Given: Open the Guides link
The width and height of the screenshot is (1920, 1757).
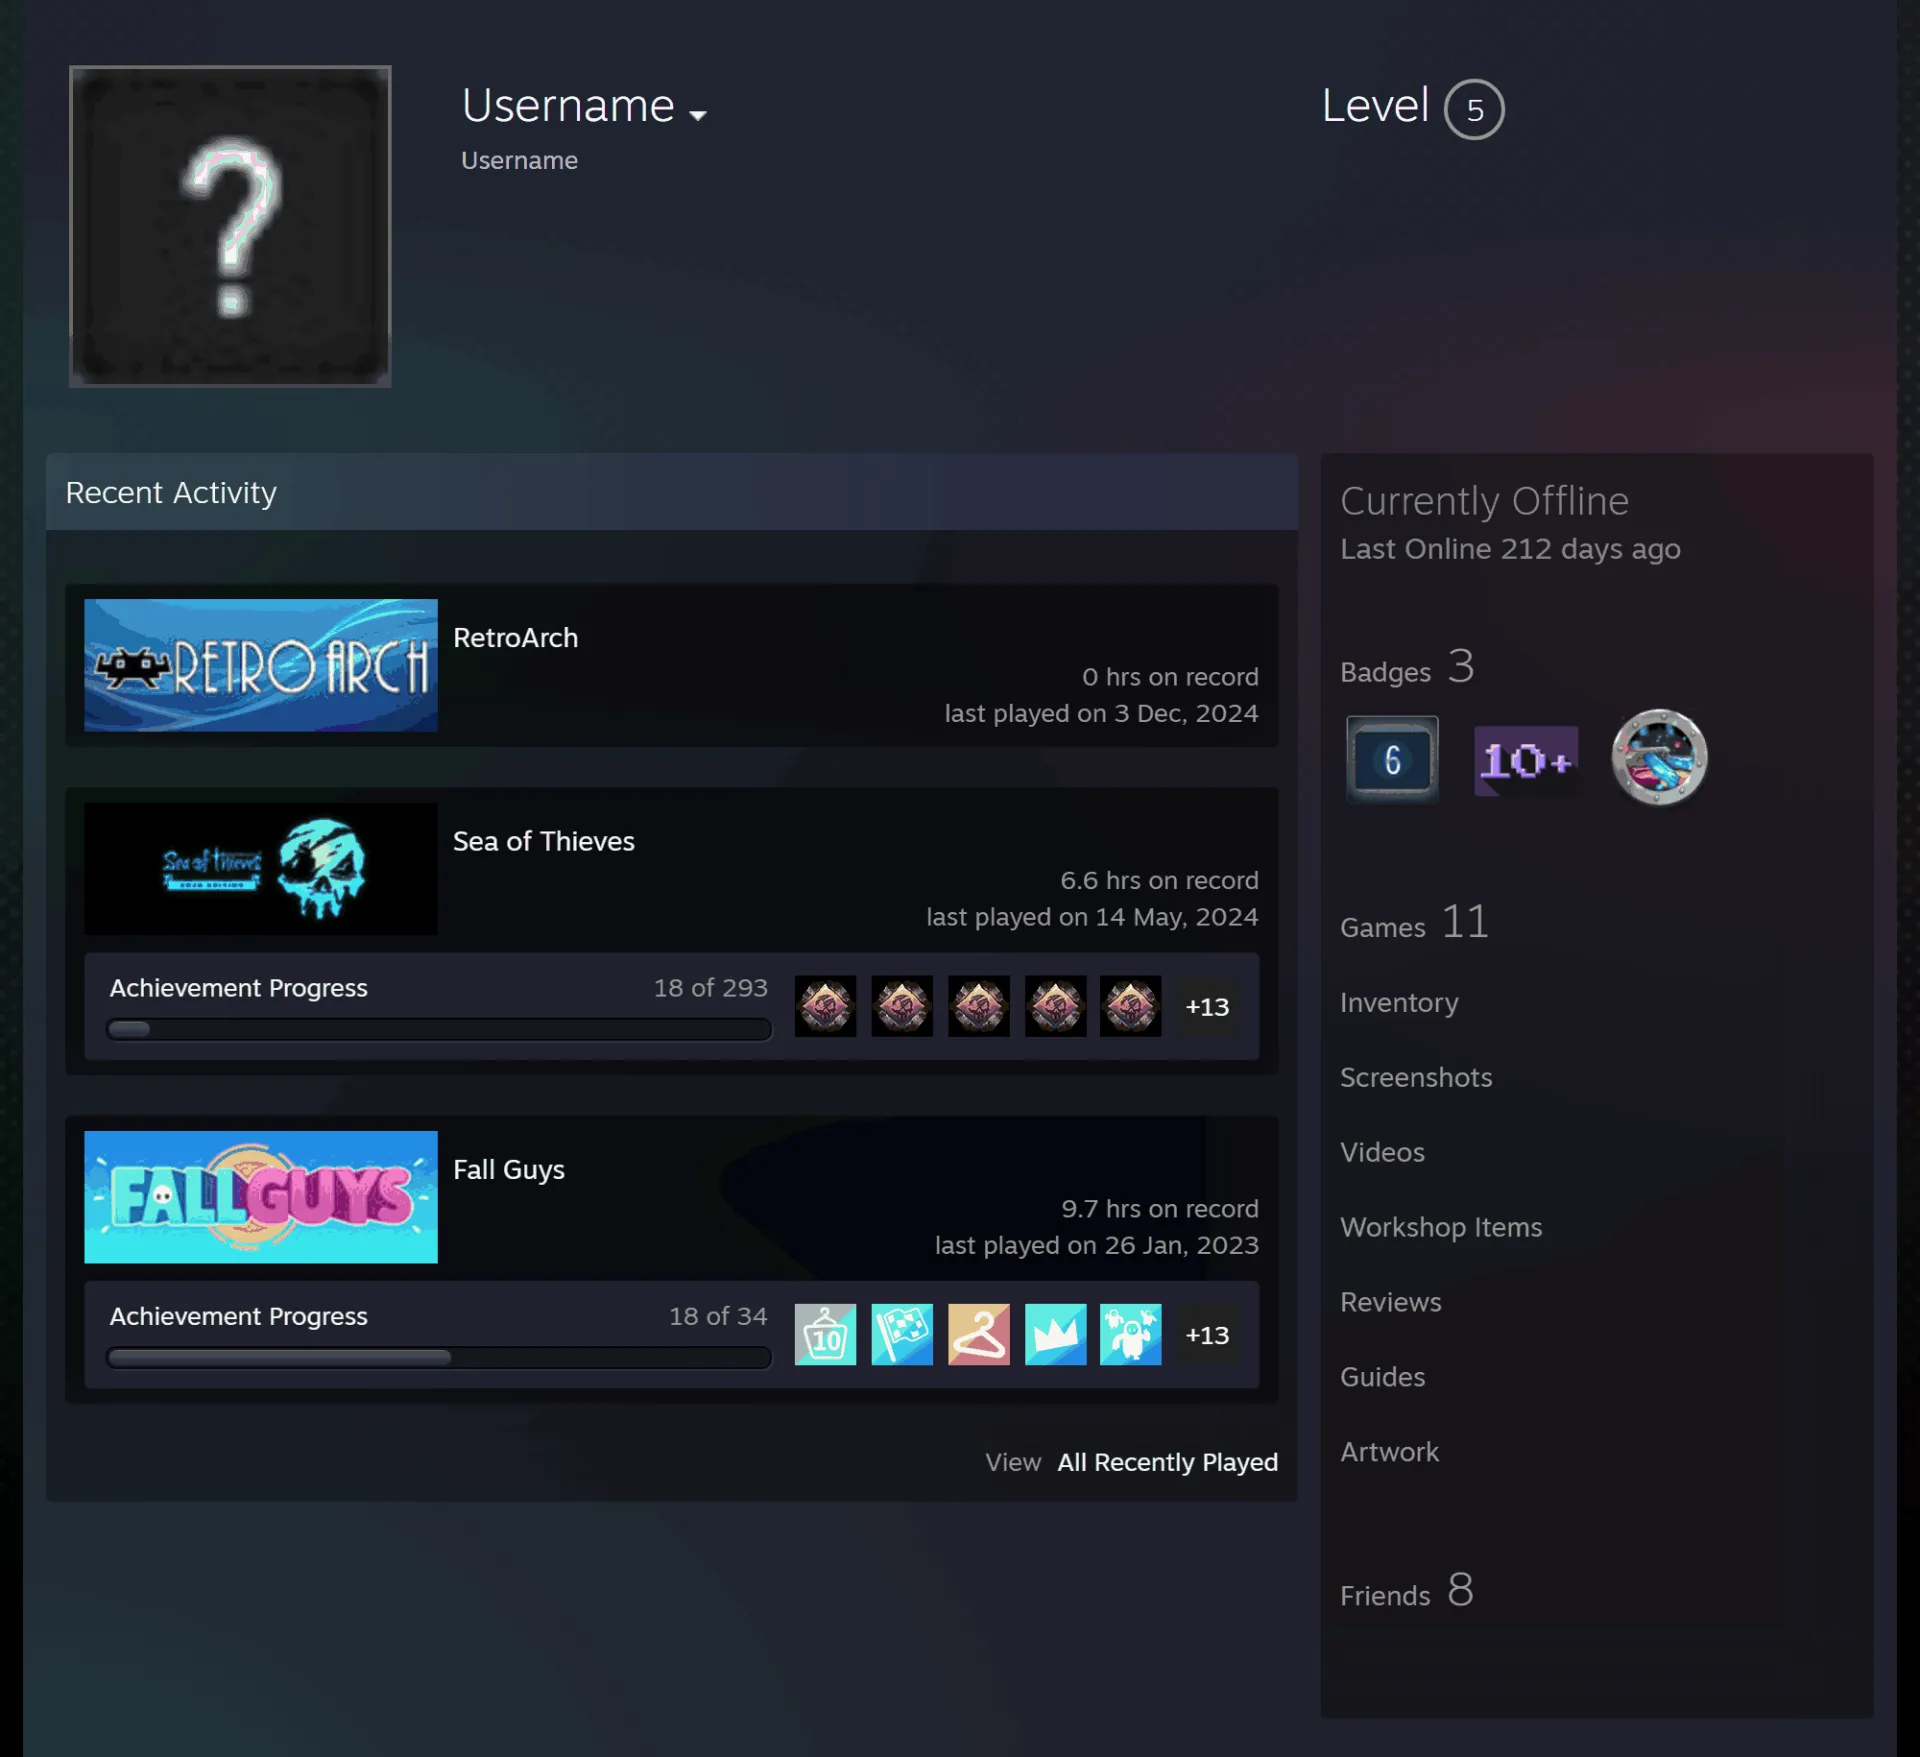Looking at the screenshot, I should 1382,1377.
